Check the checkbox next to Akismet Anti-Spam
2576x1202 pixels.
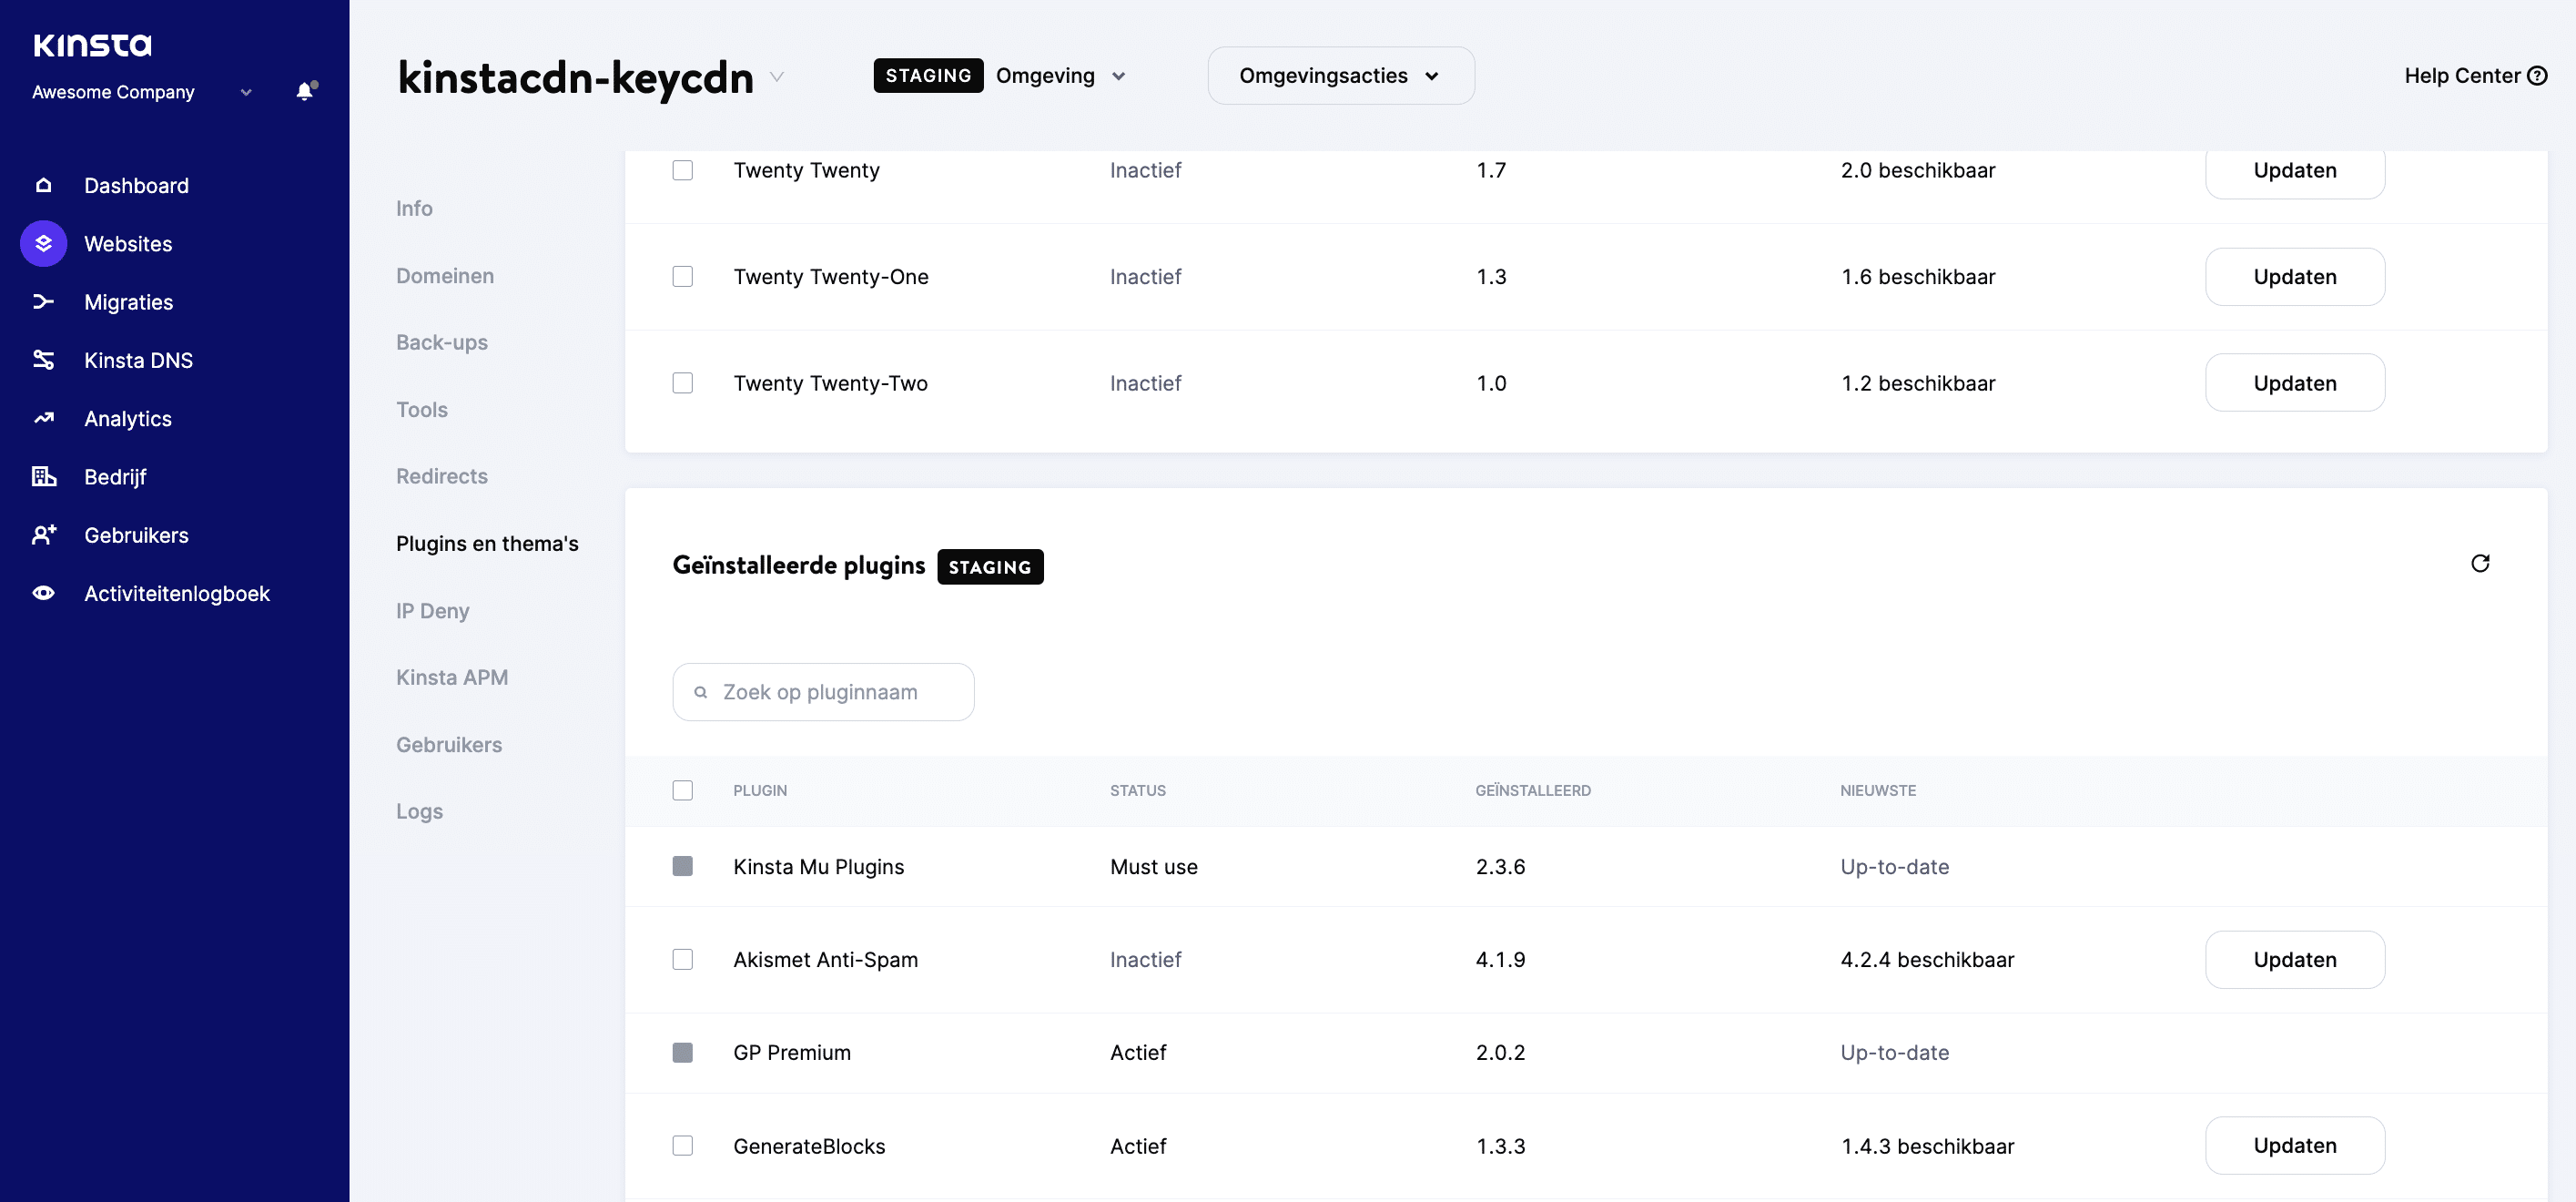click(683, 959)
